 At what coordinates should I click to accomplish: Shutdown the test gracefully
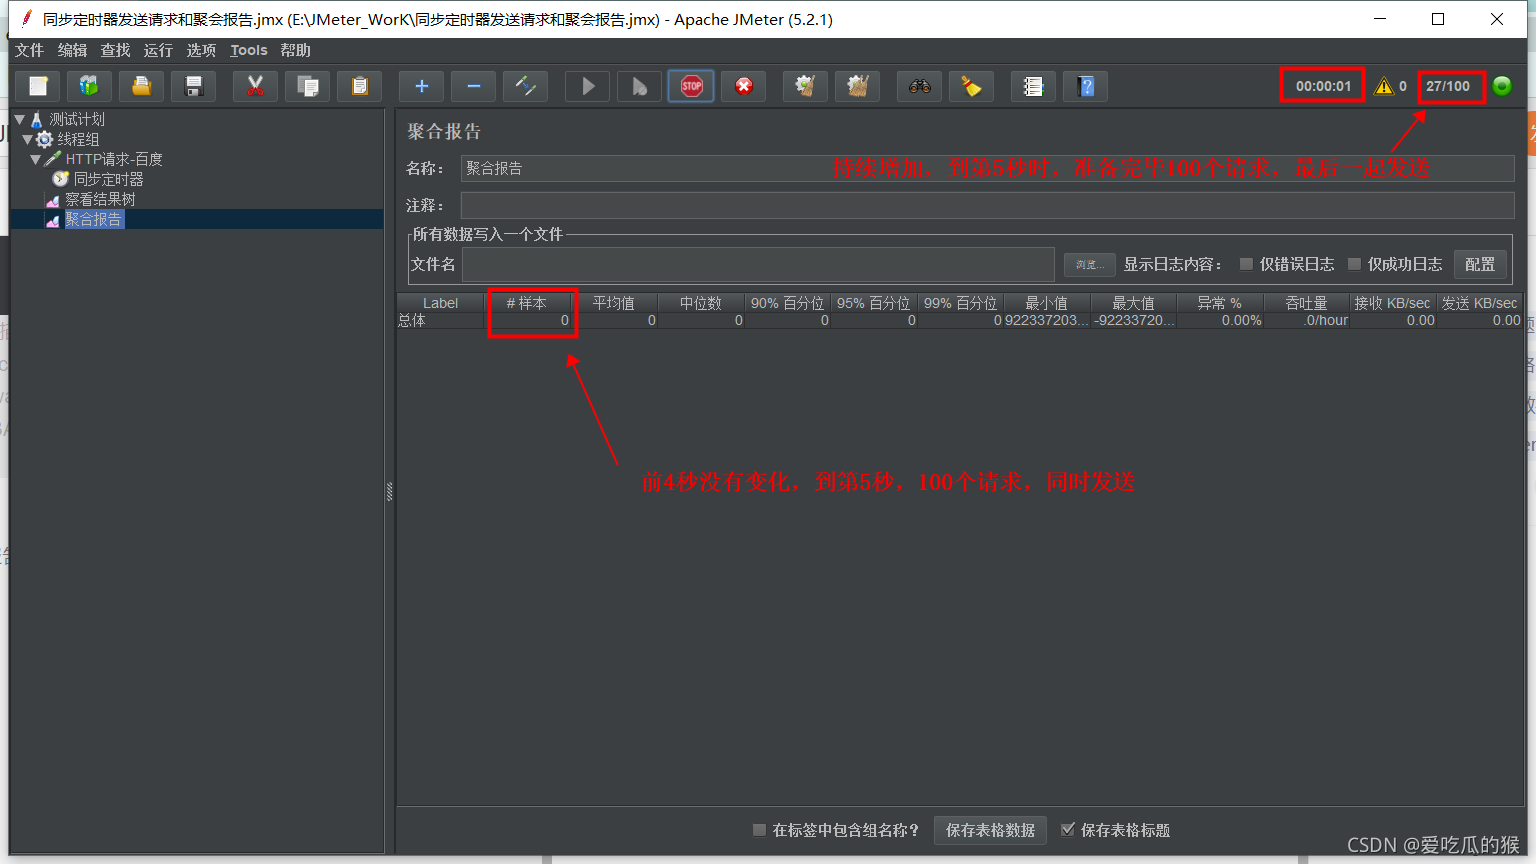coord(742,86)
